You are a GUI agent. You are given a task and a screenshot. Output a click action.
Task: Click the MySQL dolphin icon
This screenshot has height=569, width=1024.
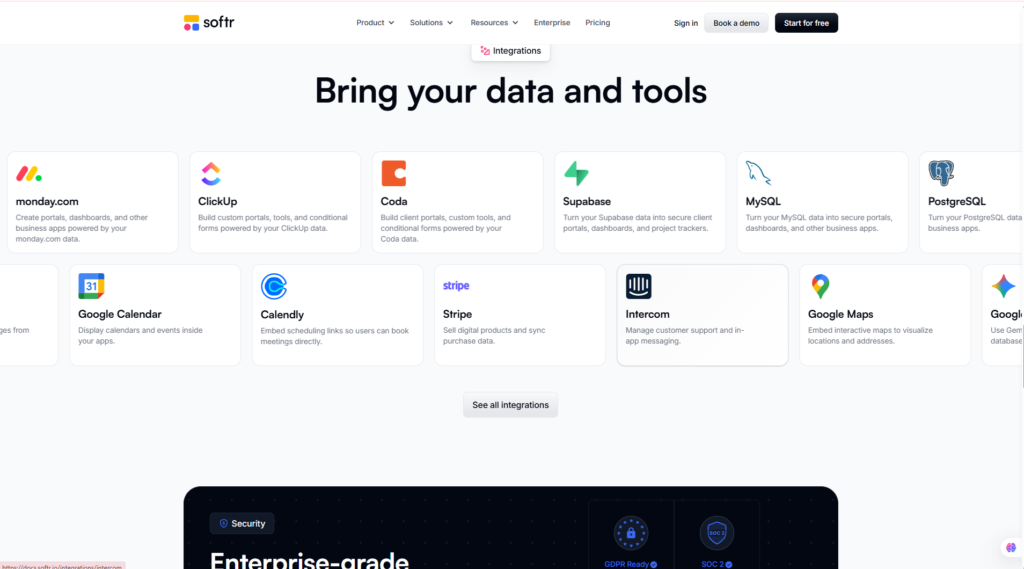pos(758,173)
